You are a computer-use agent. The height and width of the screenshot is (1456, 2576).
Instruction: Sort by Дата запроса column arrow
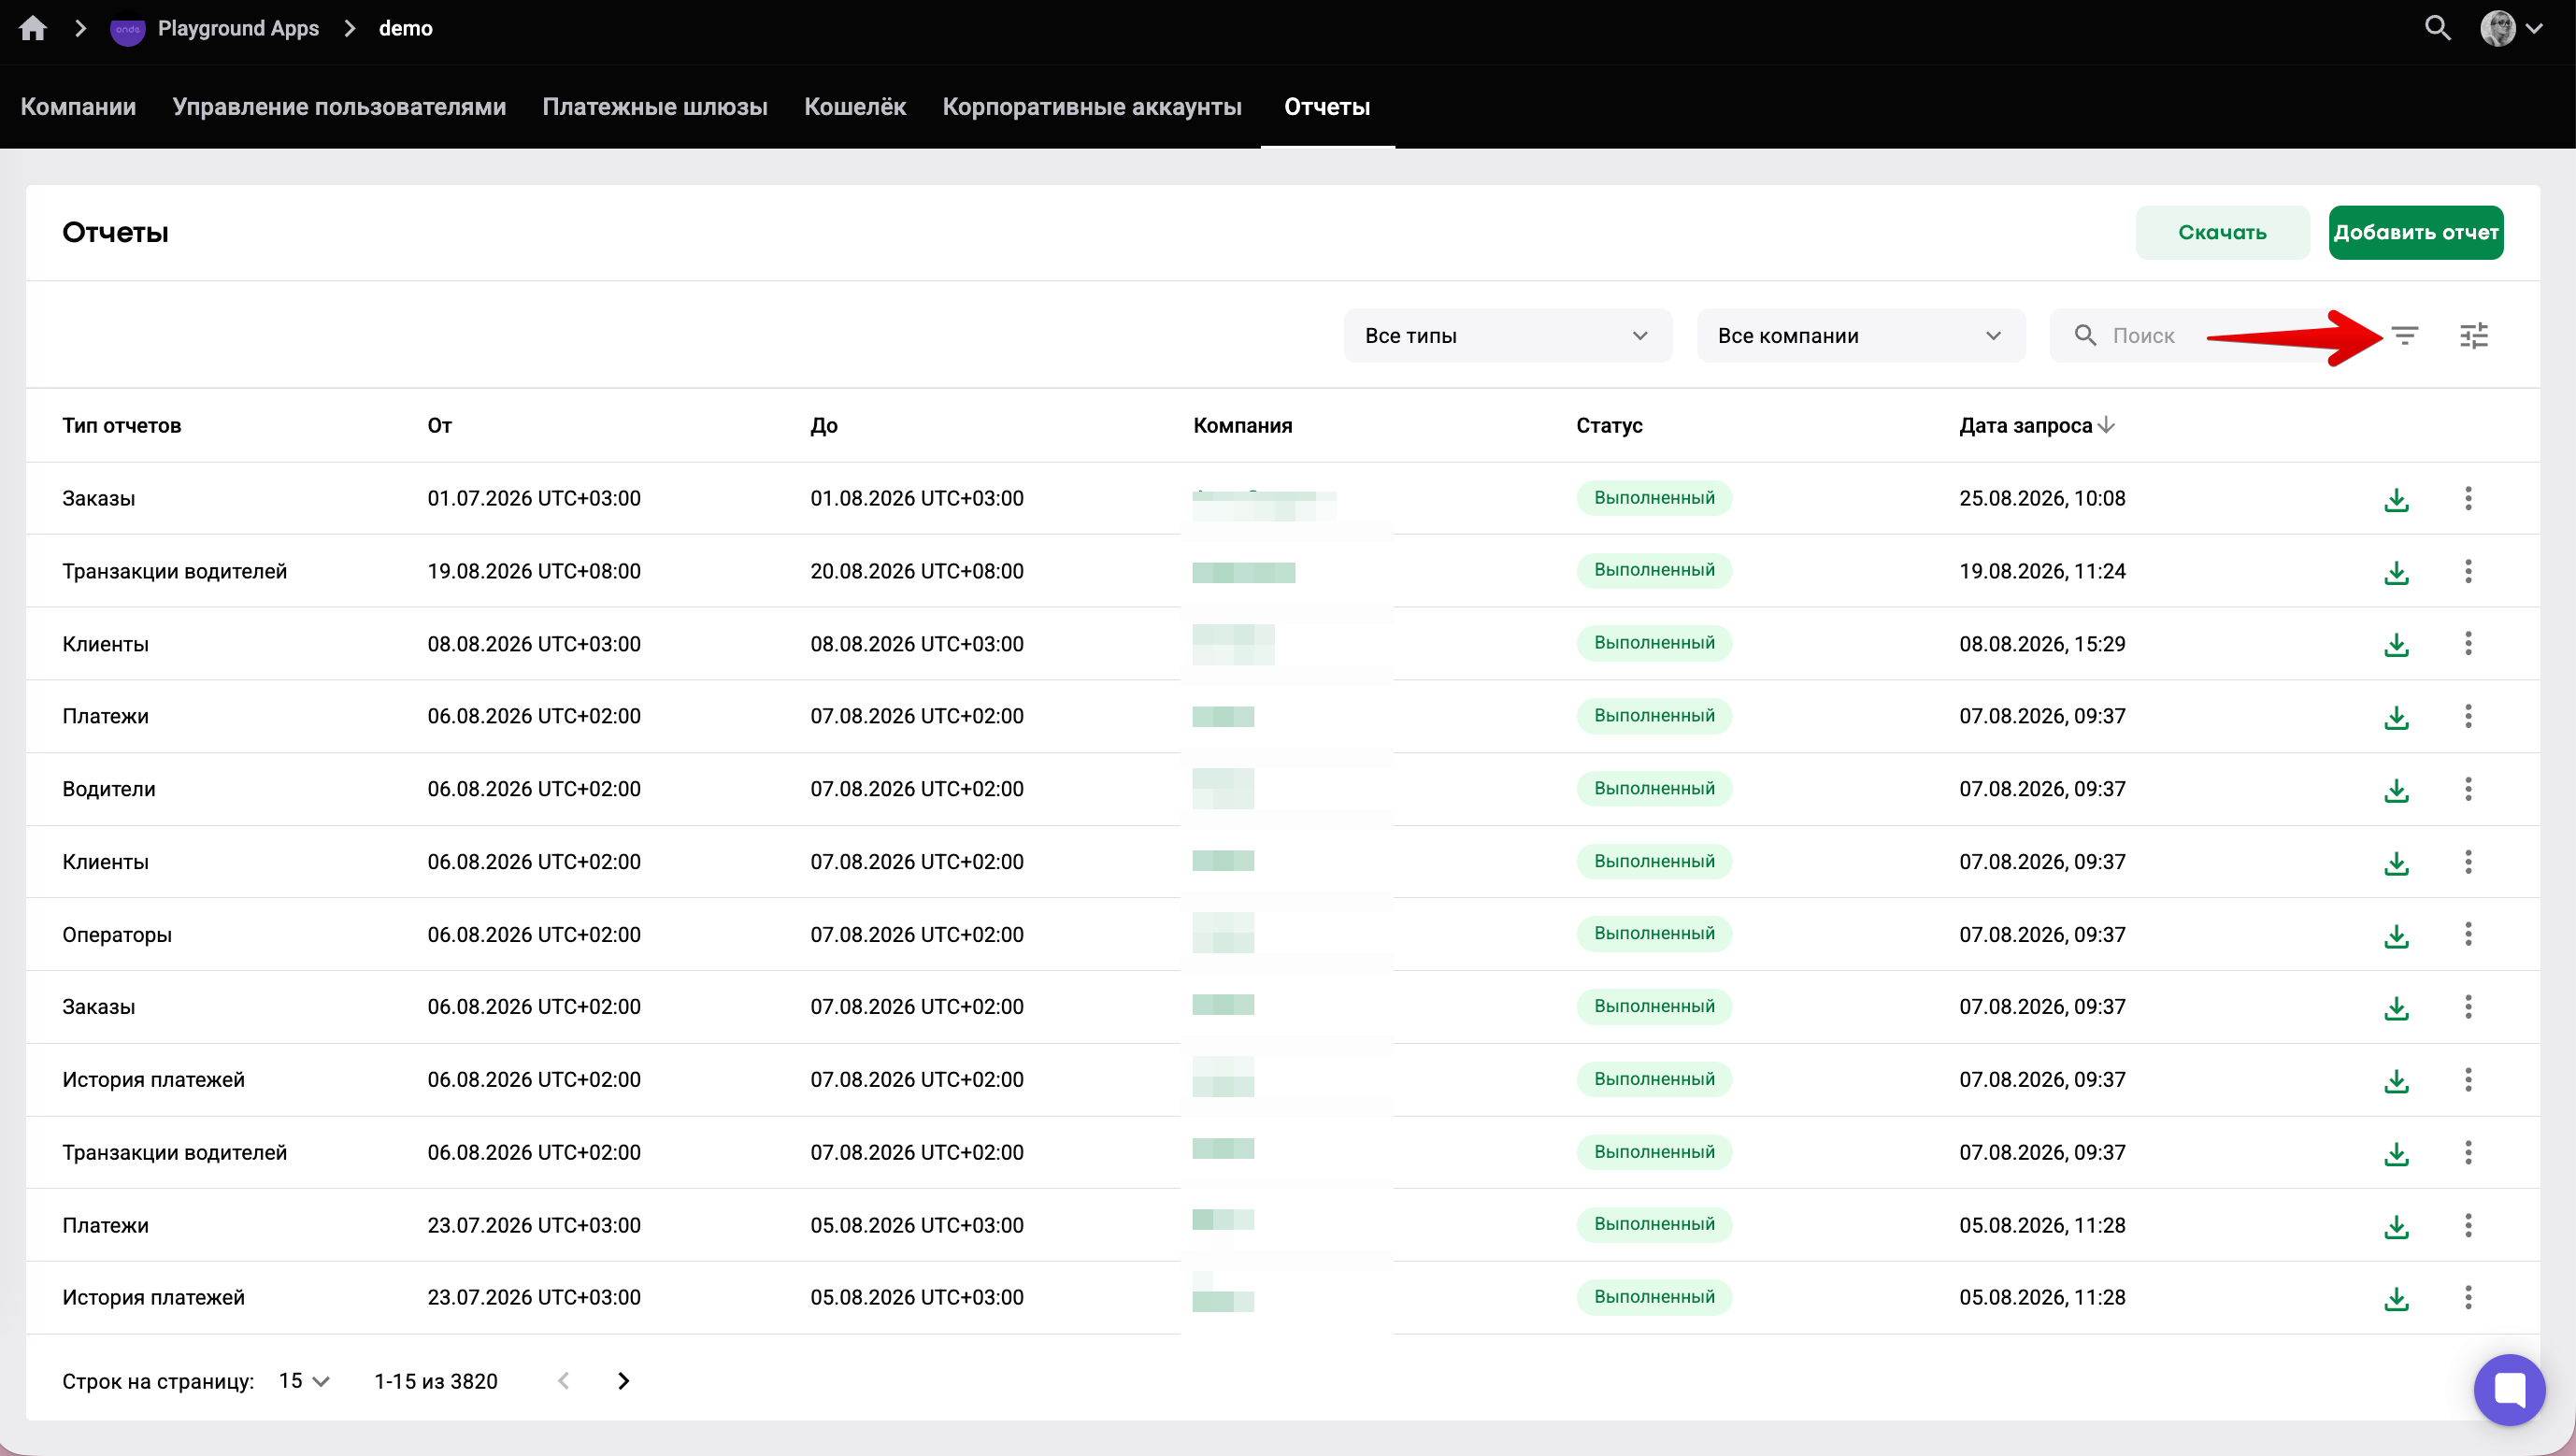(x=2106, y=425)
